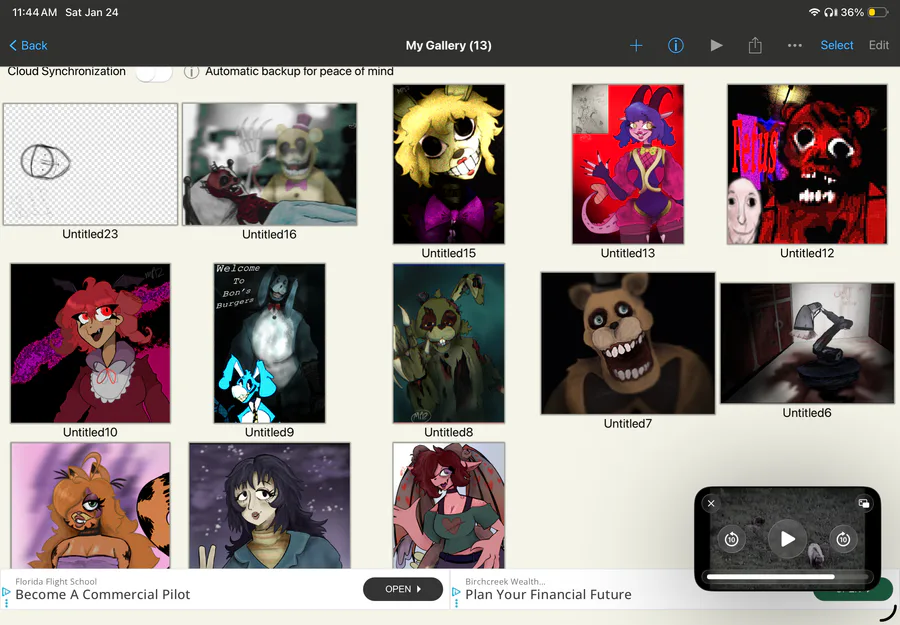
Task: Open the dark-haired girl peace sign thumbnail
Action: [x=269, y=505]
